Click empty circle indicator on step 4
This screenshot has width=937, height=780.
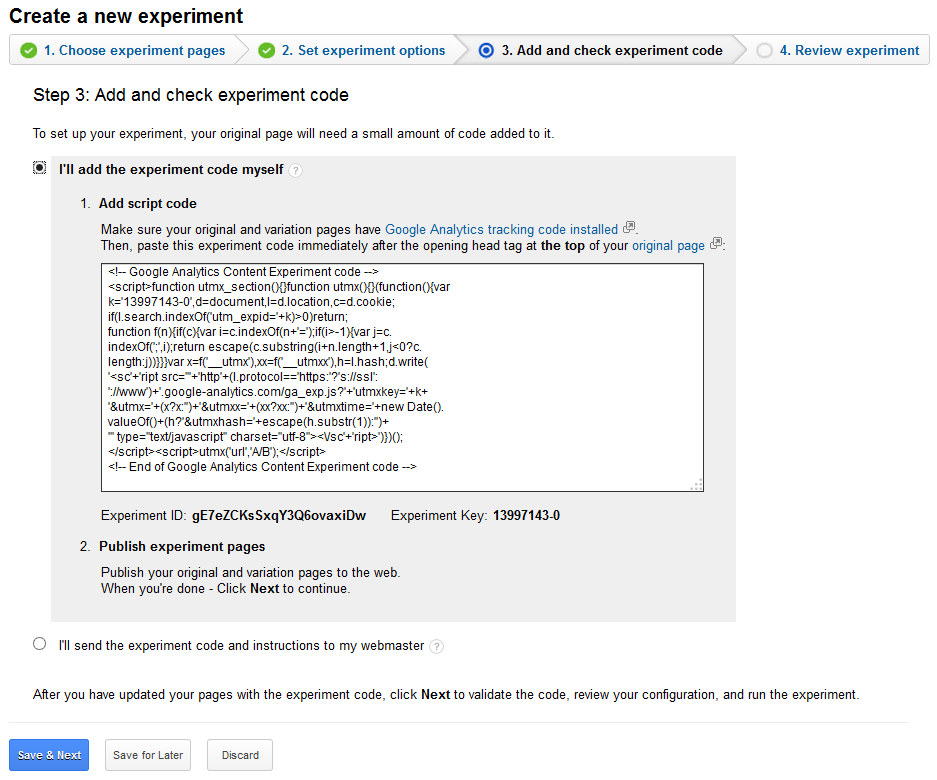pos(764,51)
